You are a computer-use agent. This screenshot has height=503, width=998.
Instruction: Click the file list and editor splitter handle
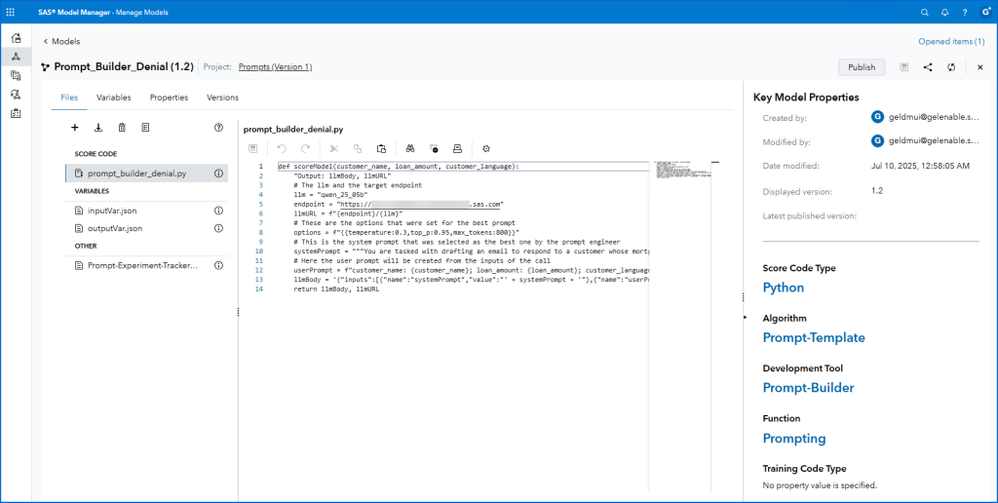[x=238, y=311]
